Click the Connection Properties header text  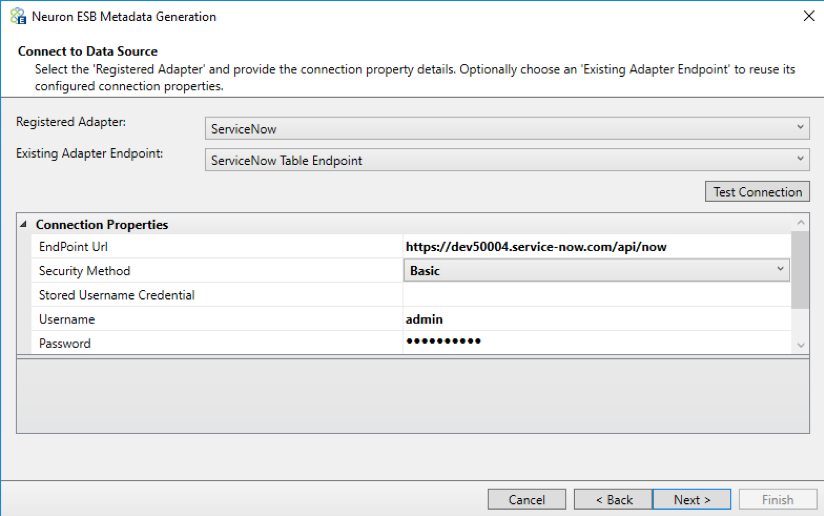click(102, 224)
